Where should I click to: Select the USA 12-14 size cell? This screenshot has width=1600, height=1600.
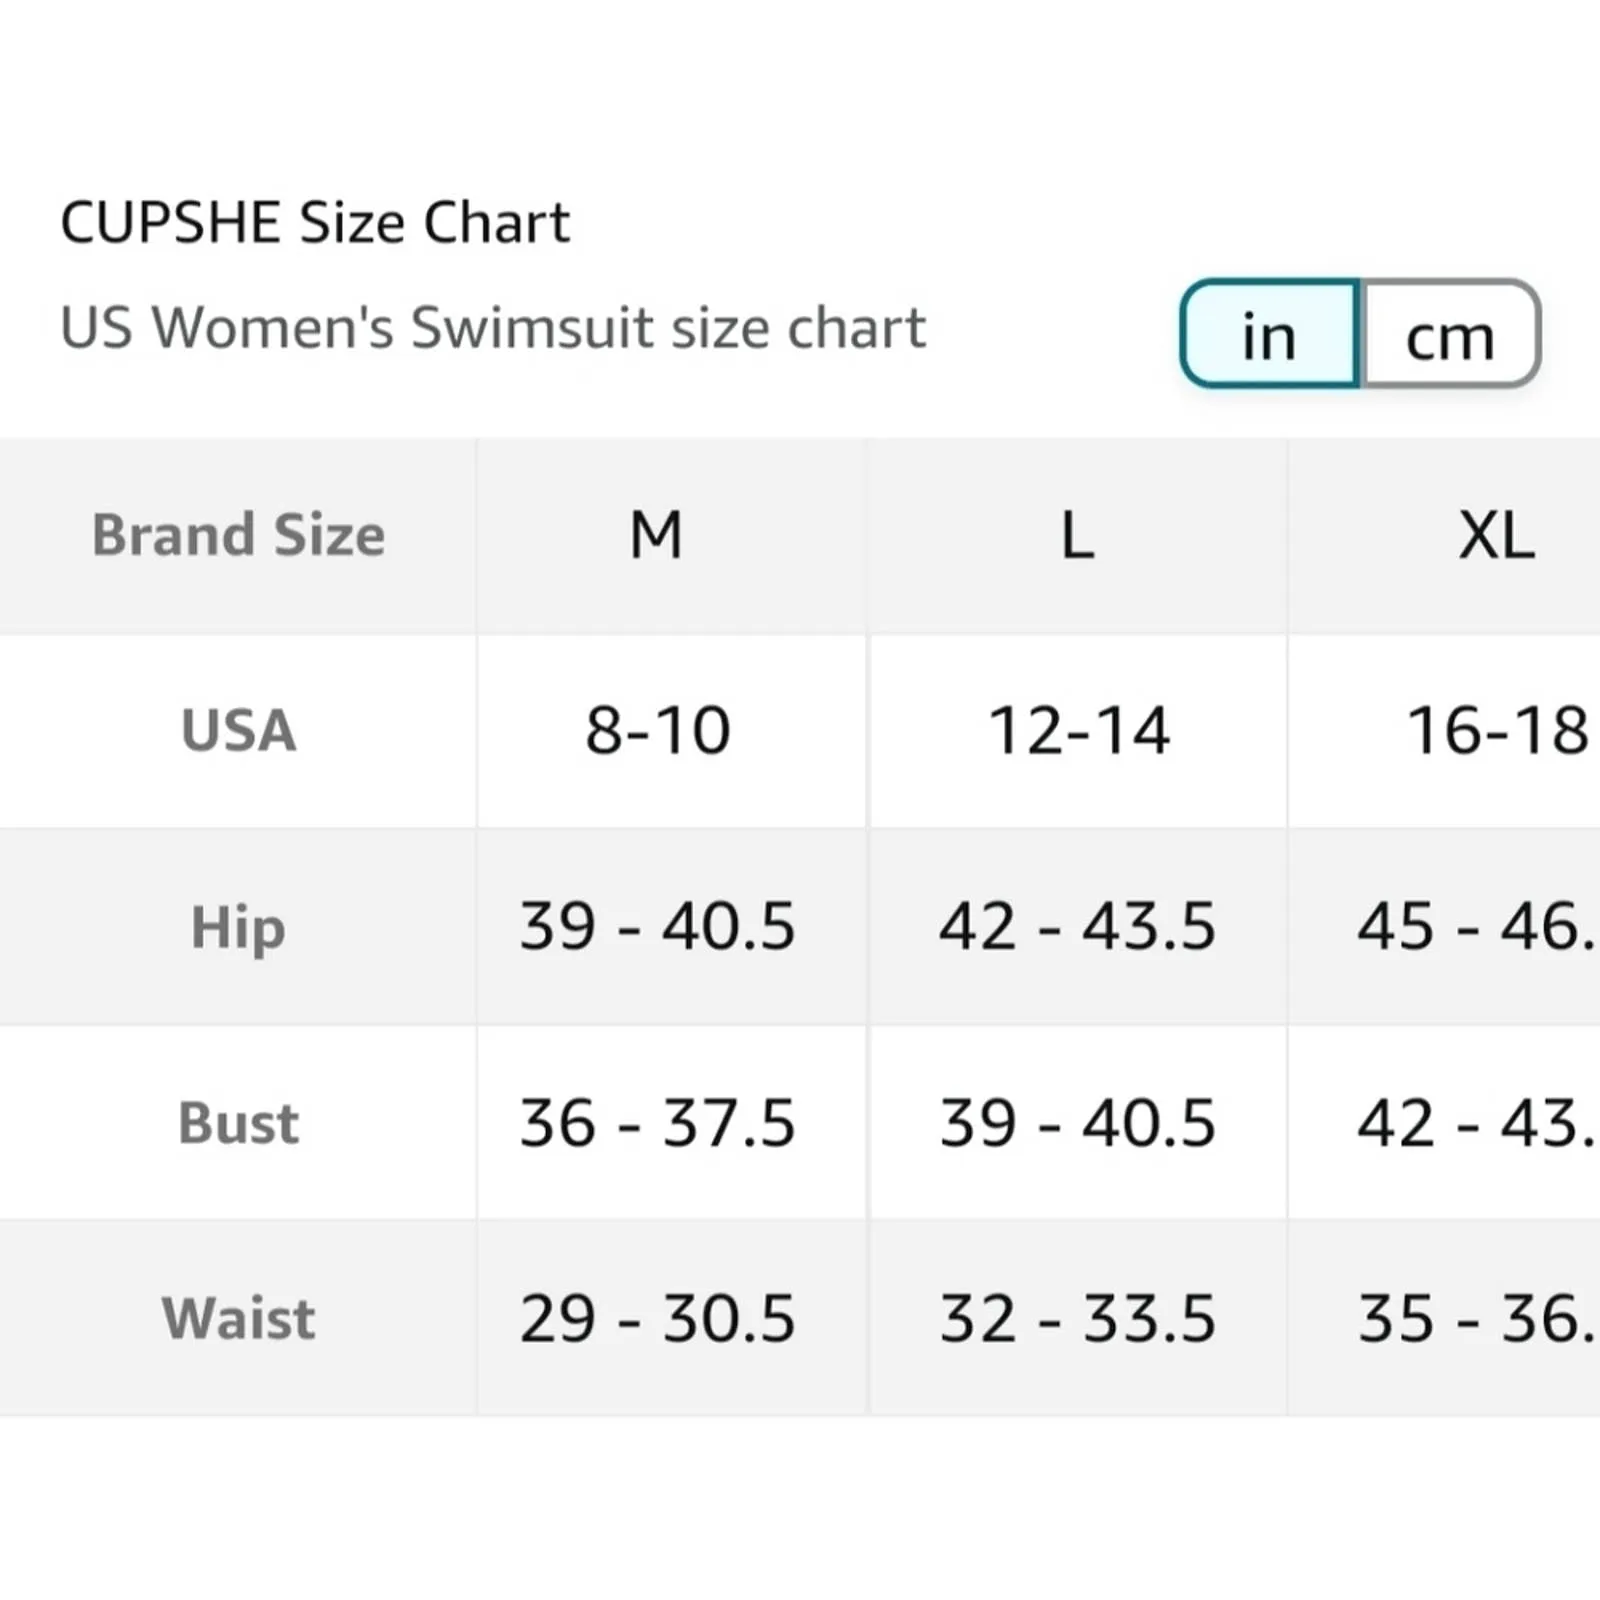1078,730
